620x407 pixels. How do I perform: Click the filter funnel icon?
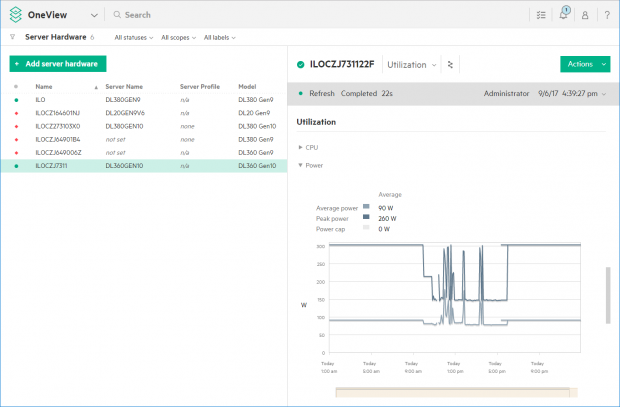point(12,37)
